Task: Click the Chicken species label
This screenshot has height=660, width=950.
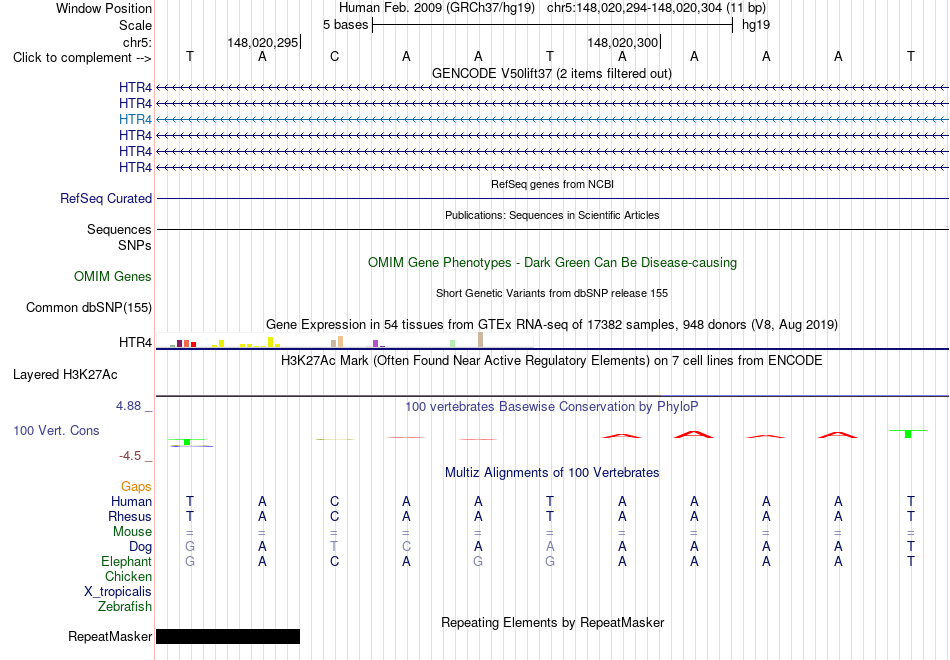Action: click(128, 576)
